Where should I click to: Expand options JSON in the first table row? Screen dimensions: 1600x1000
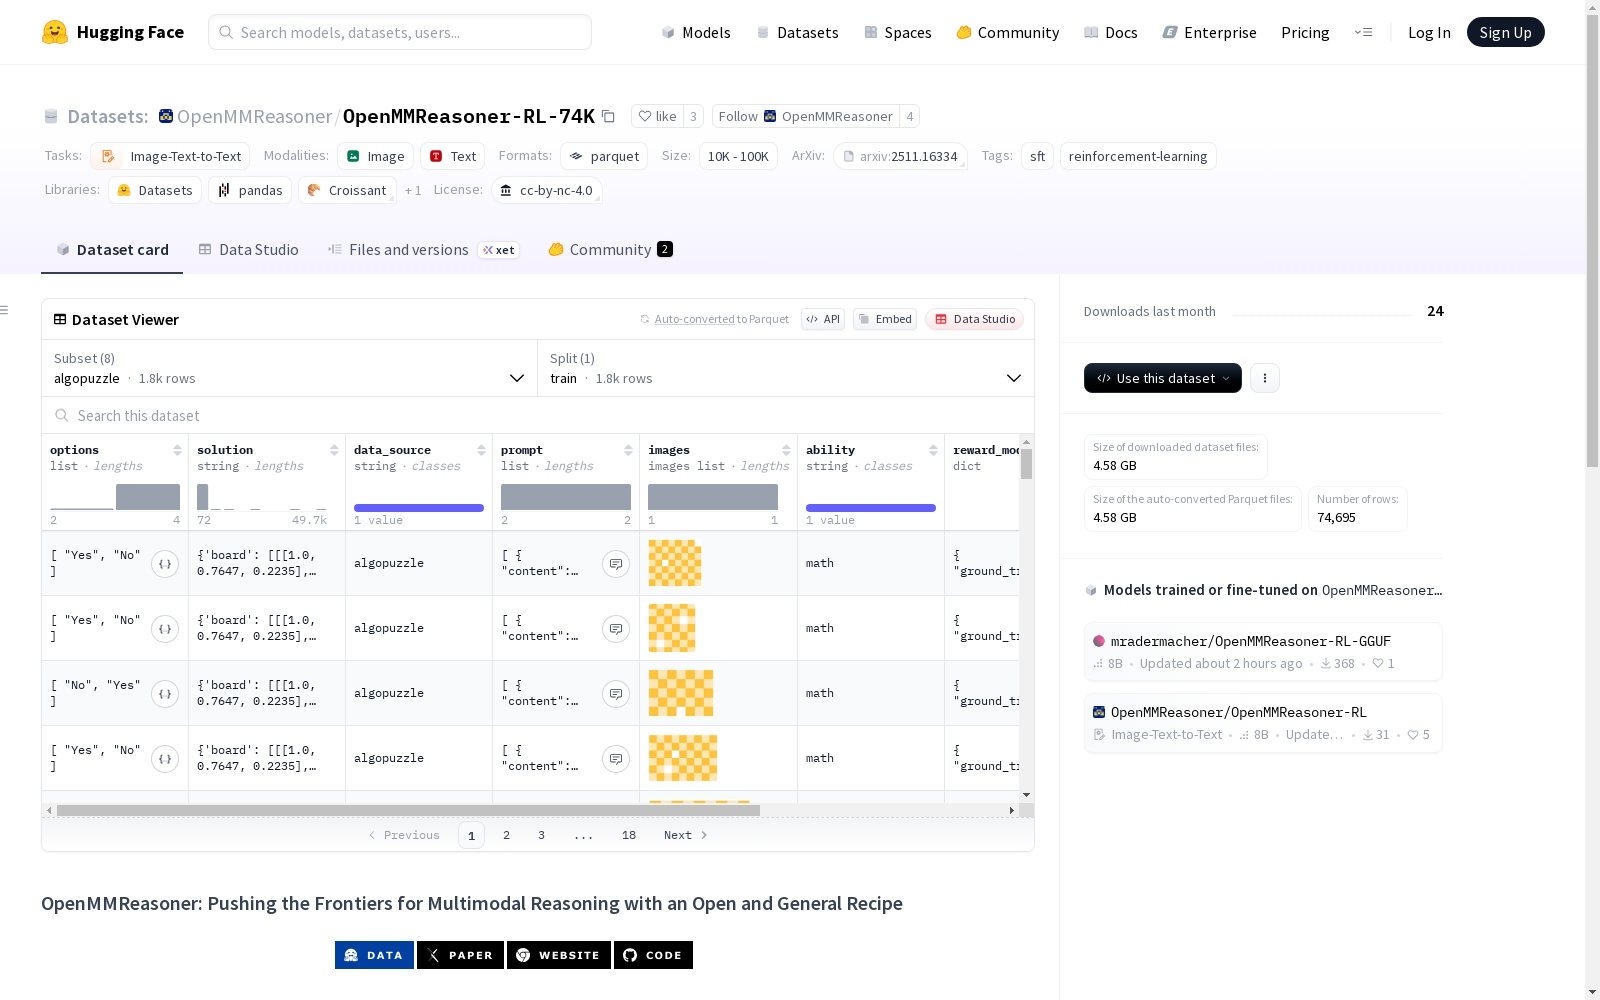point(165,564)
